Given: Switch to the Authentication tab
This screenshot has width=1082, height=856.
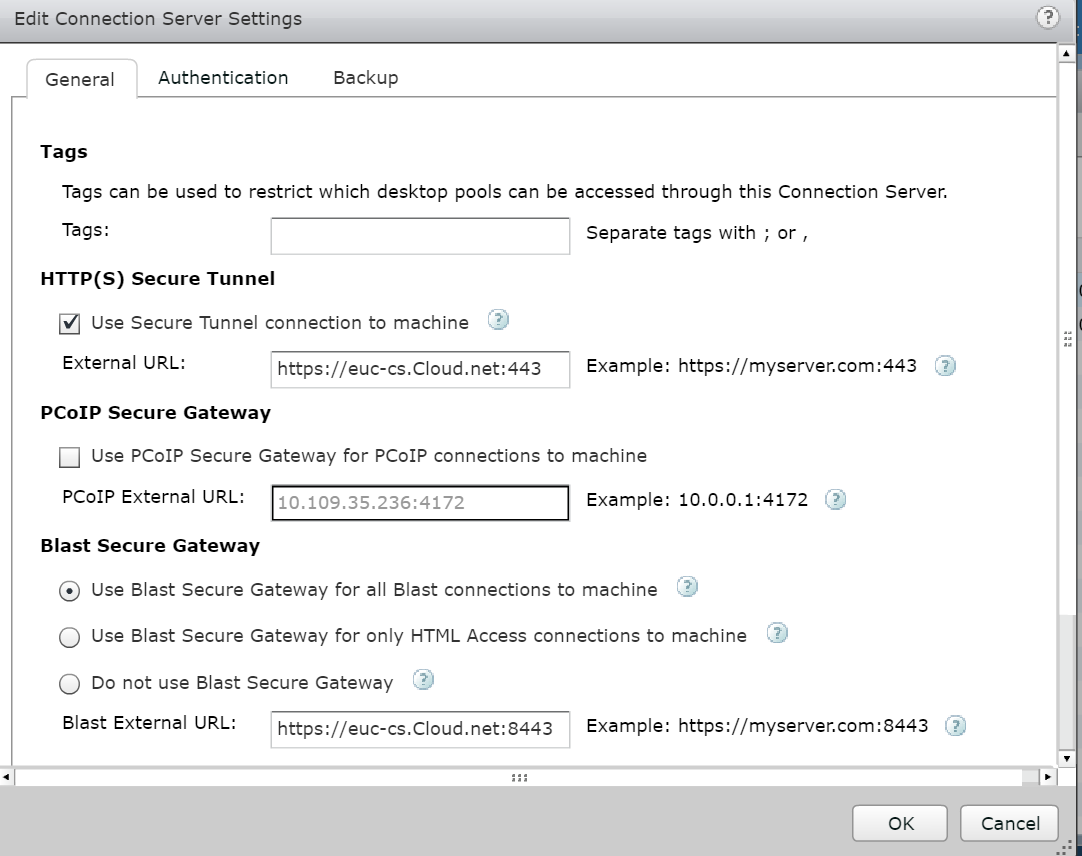Looking at the screenshot, I should (x=222, y=77).
